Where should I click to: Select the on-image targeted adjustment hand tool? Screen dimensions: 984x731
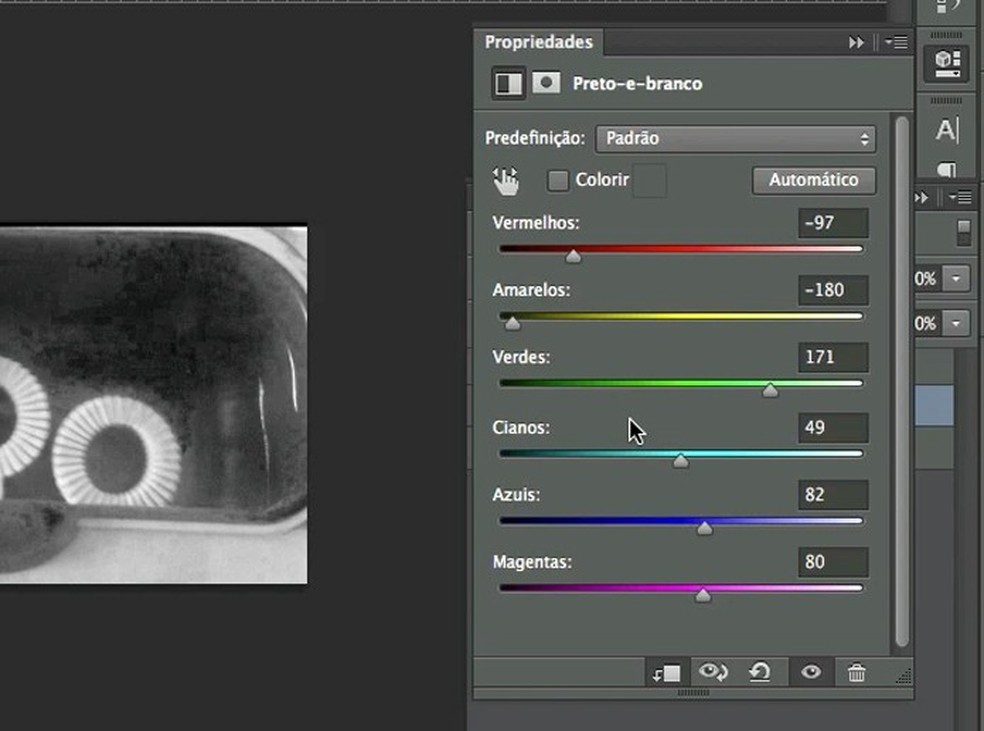pos(506,180)
